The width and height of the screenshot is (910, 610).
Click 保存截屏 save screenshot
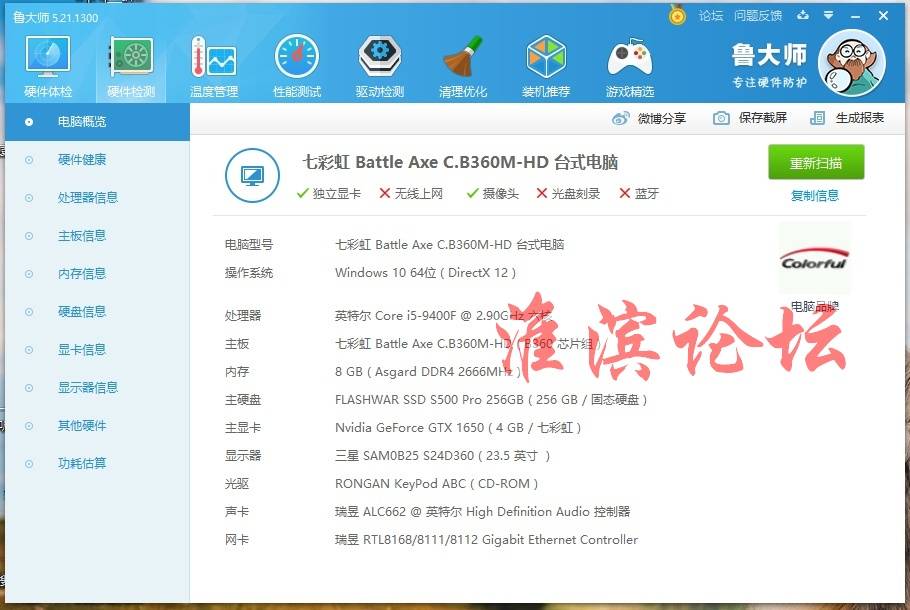[x=750, y=118]
